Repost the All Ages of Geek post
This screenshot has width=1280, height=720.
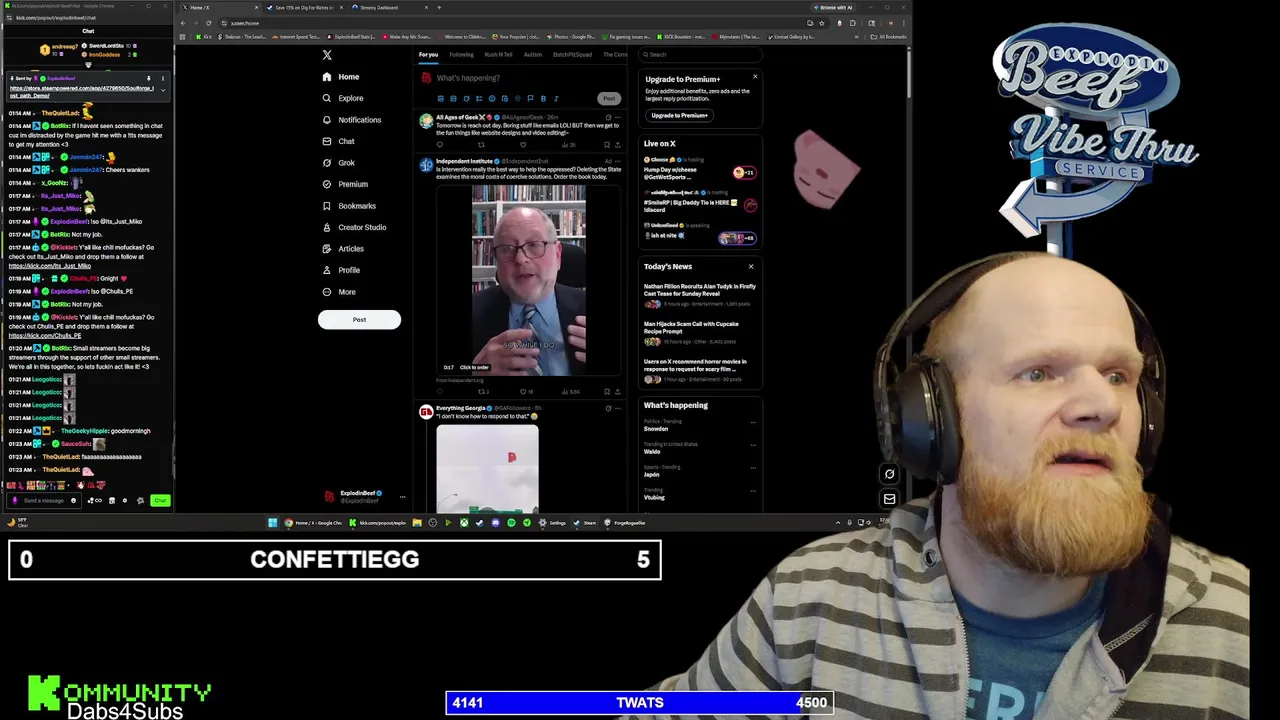pyautogui.click(x=481, y=145)
